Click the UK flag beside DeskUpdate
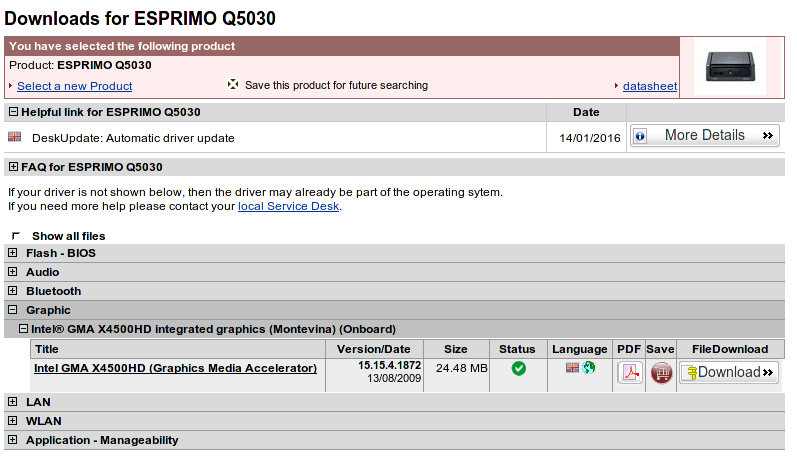Viewport: 797px width, 465px height. pyautogui.click(x=15, y=137)
